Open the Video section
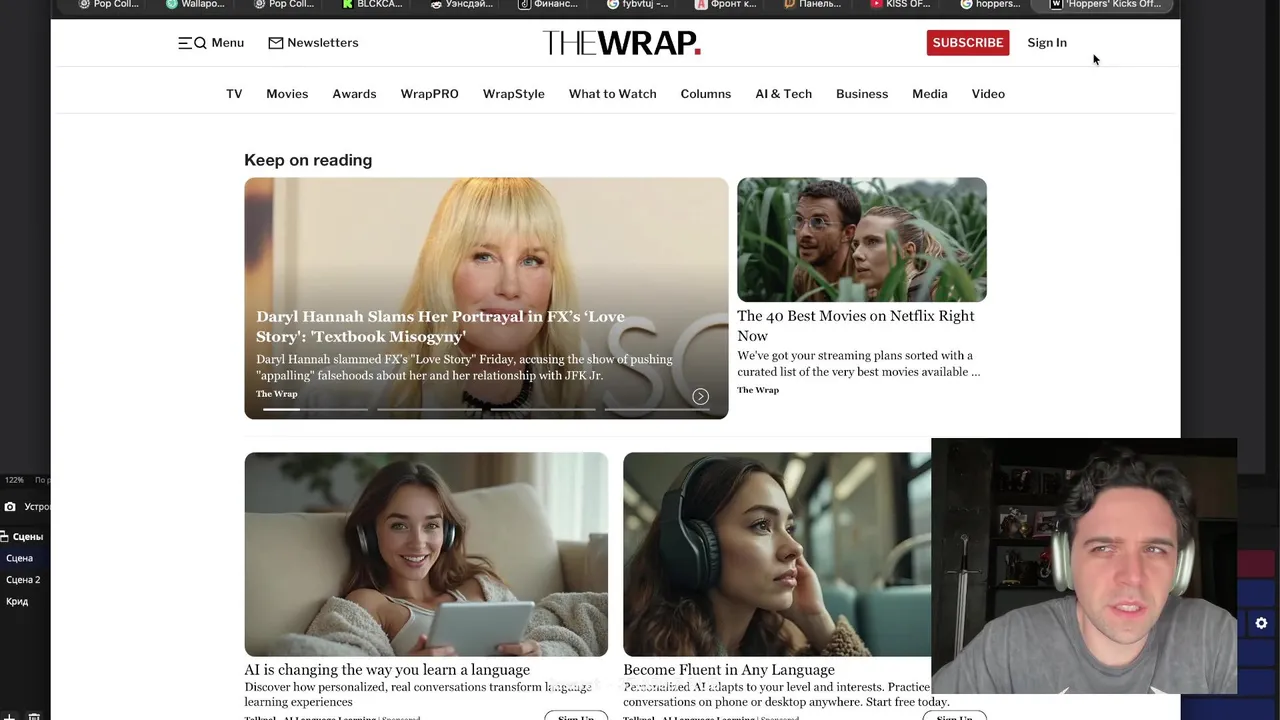Viewport: 1280px width, 720px height. click(988, 94)
